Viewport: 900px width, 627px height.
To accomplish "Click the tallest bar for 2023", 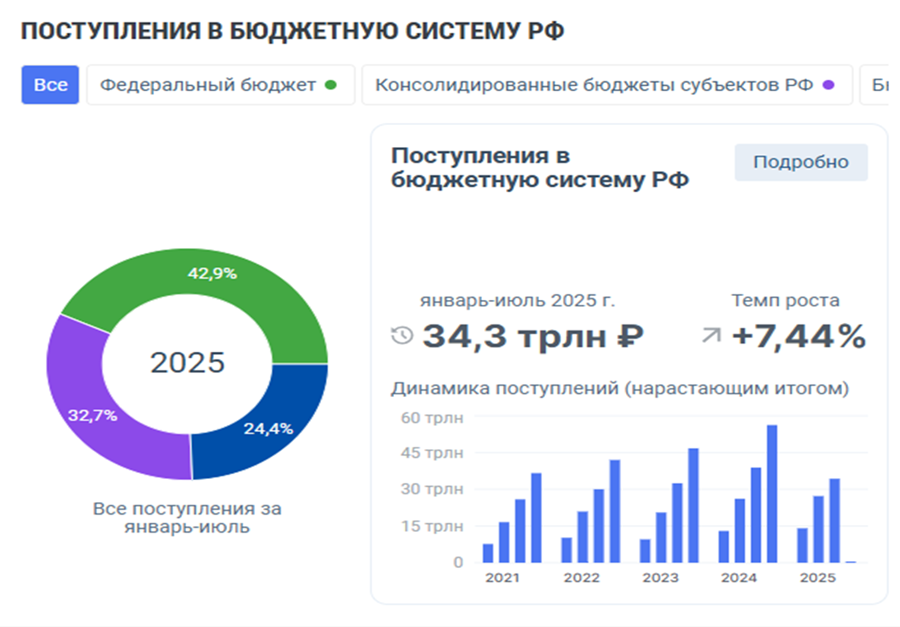I will 693,505.
